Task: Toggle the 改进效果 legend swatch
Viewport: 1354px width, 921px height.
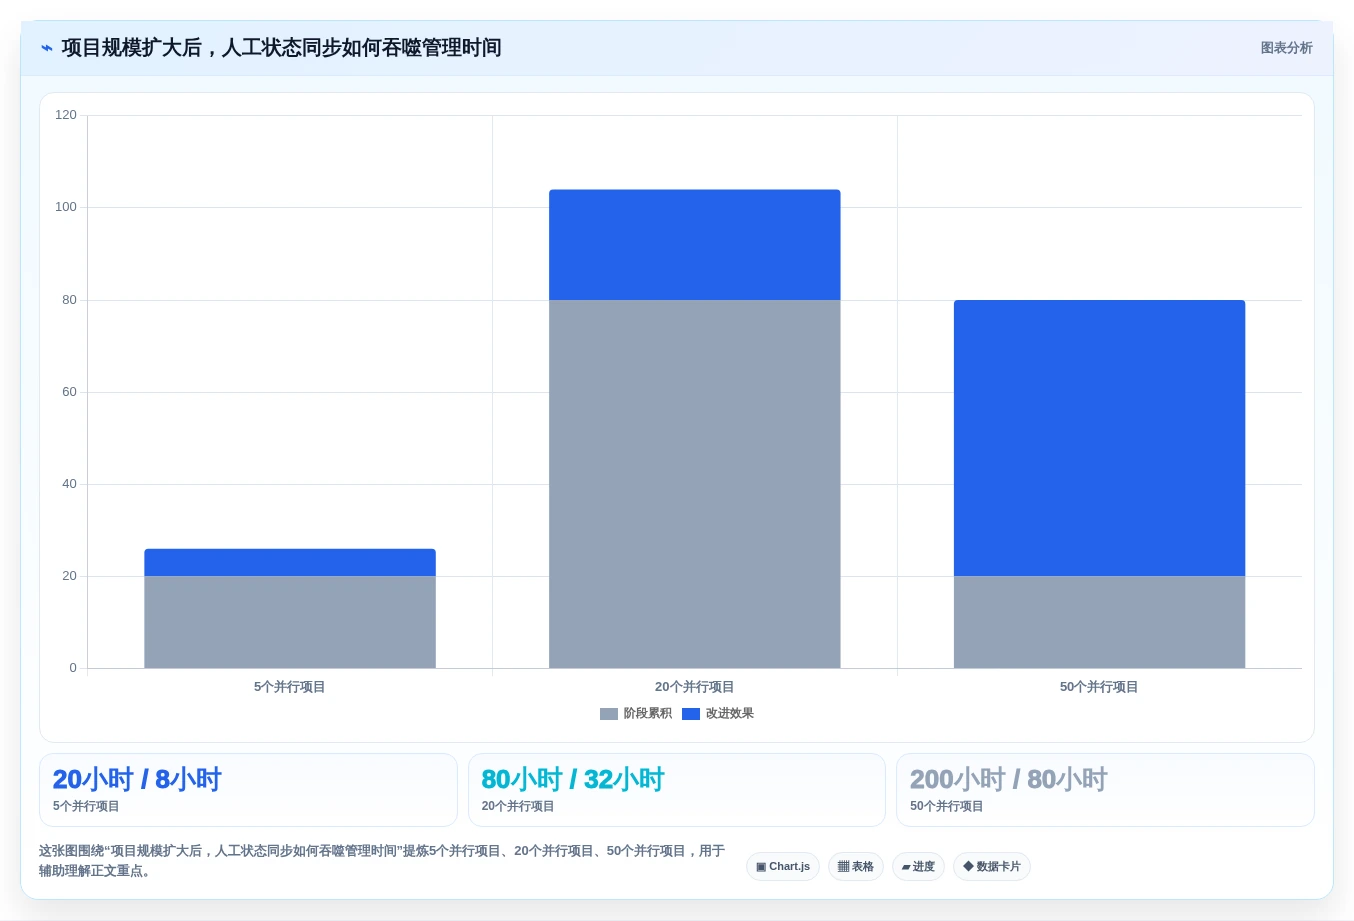Action: coord(691,714)
